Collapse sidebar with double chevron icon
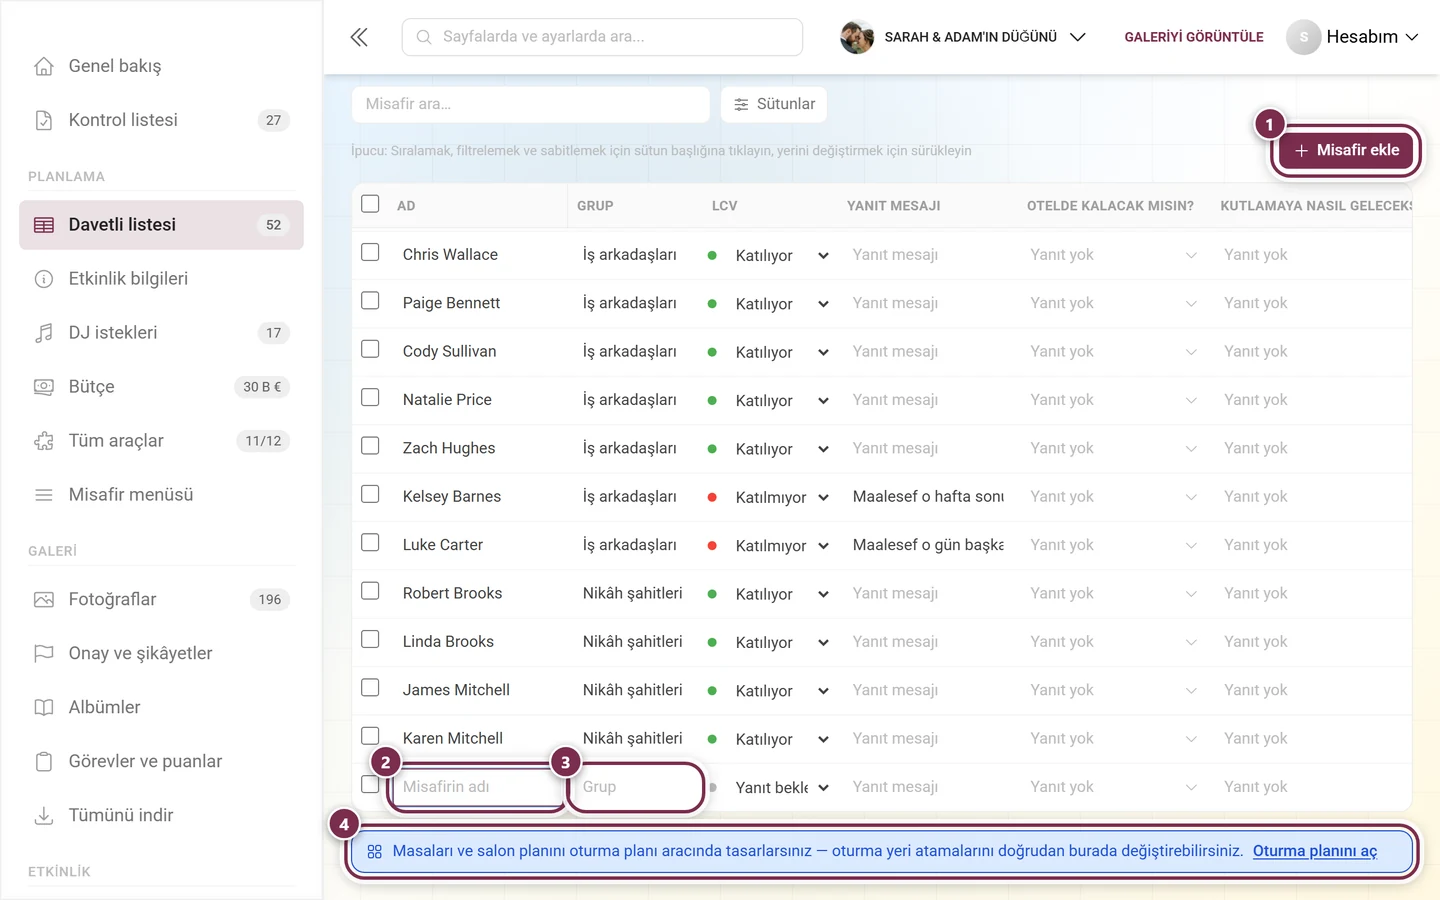This screenshot has height=900, width=1440. pos(359,37)
